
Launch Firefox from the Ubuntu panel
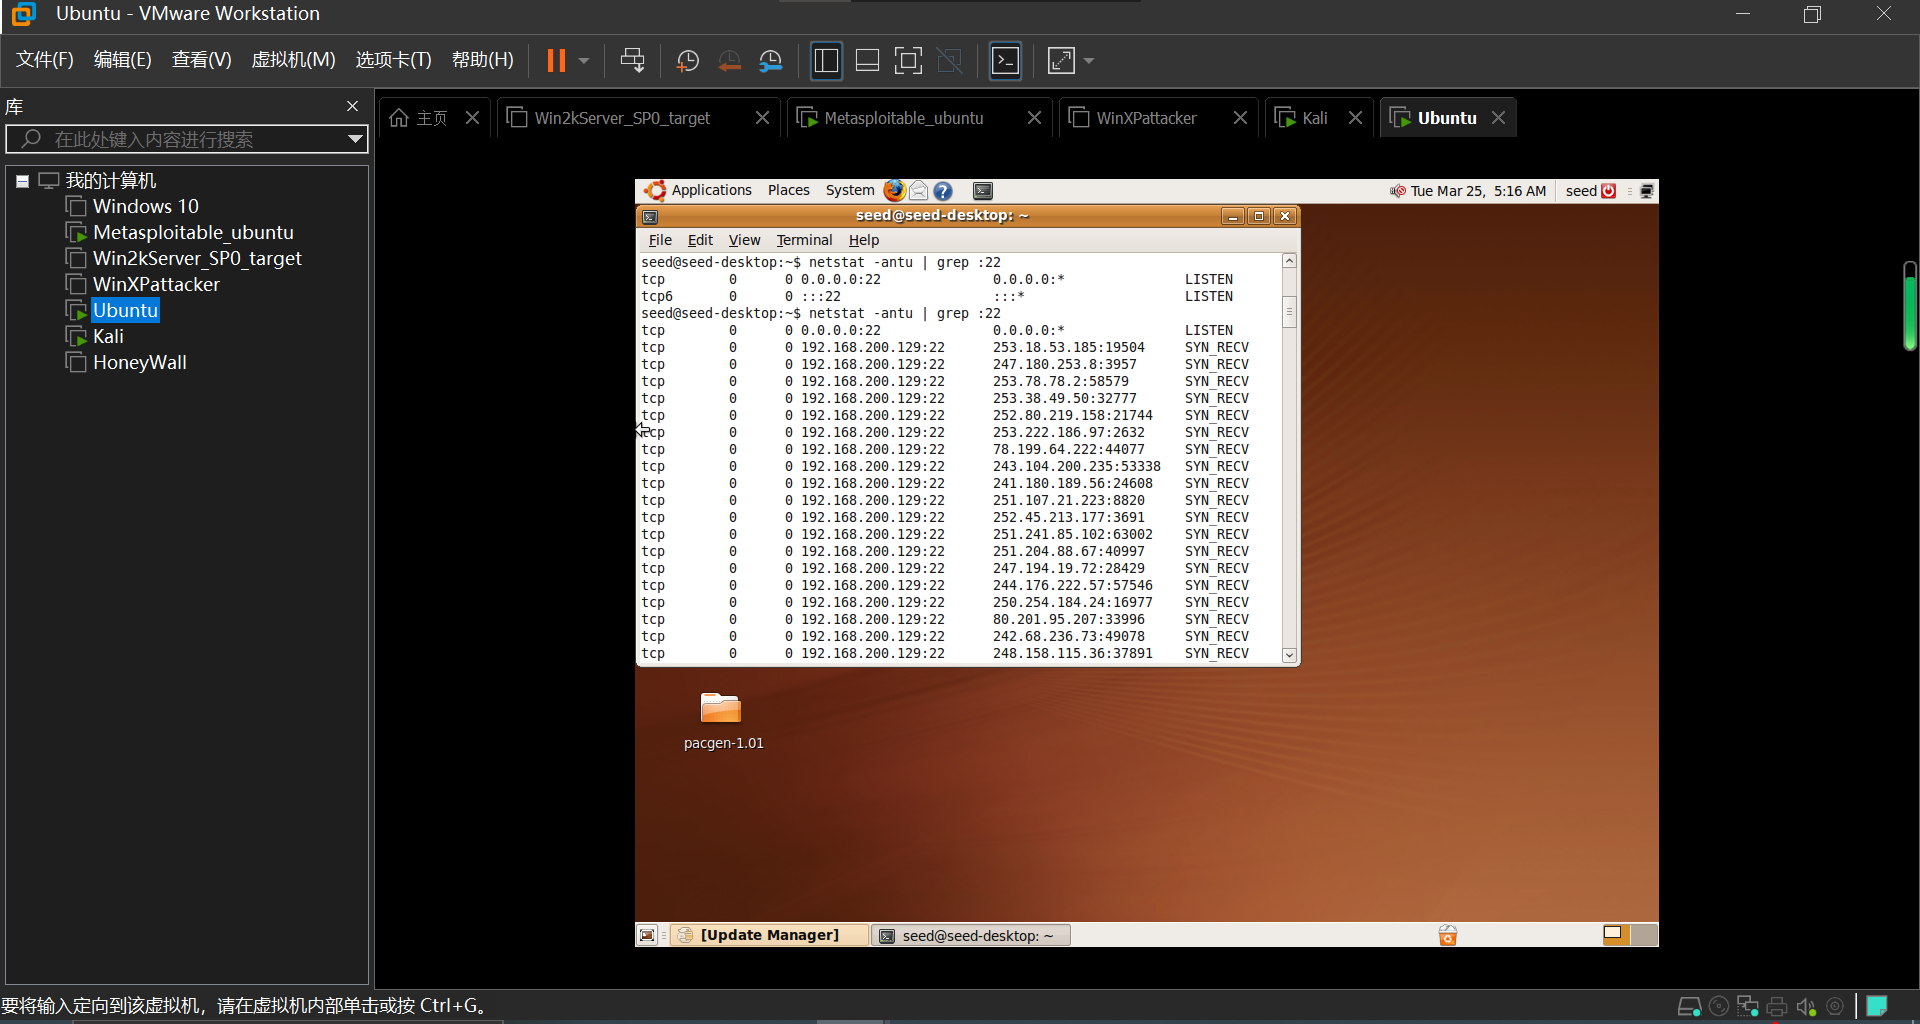(894, 190)
